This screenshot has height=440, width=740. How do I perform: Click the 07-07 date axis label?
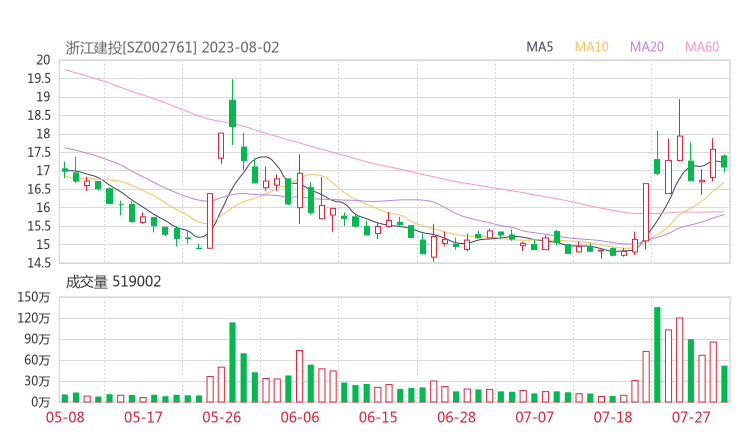point(534,417)
